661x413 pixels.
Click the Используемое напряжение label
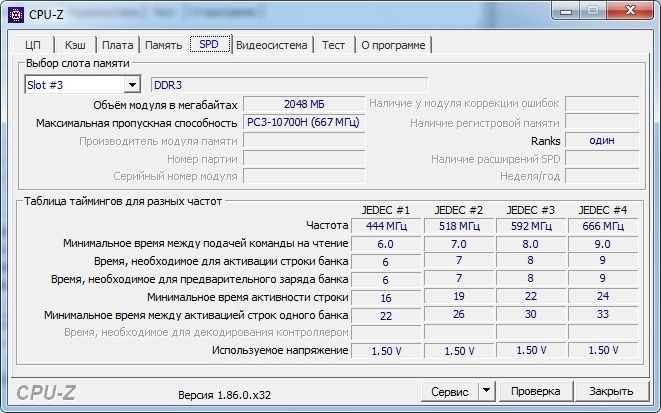point(280,350)
